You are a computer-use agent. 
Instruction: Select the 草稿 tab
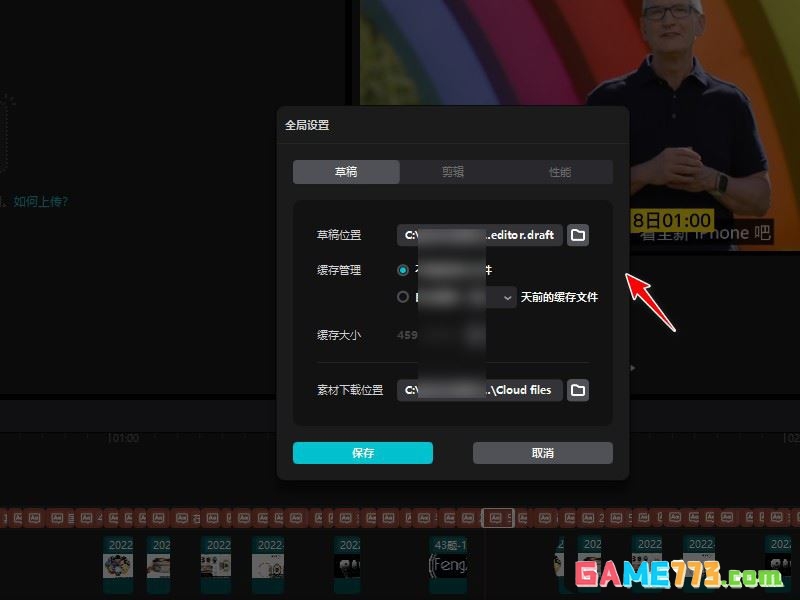346,171
